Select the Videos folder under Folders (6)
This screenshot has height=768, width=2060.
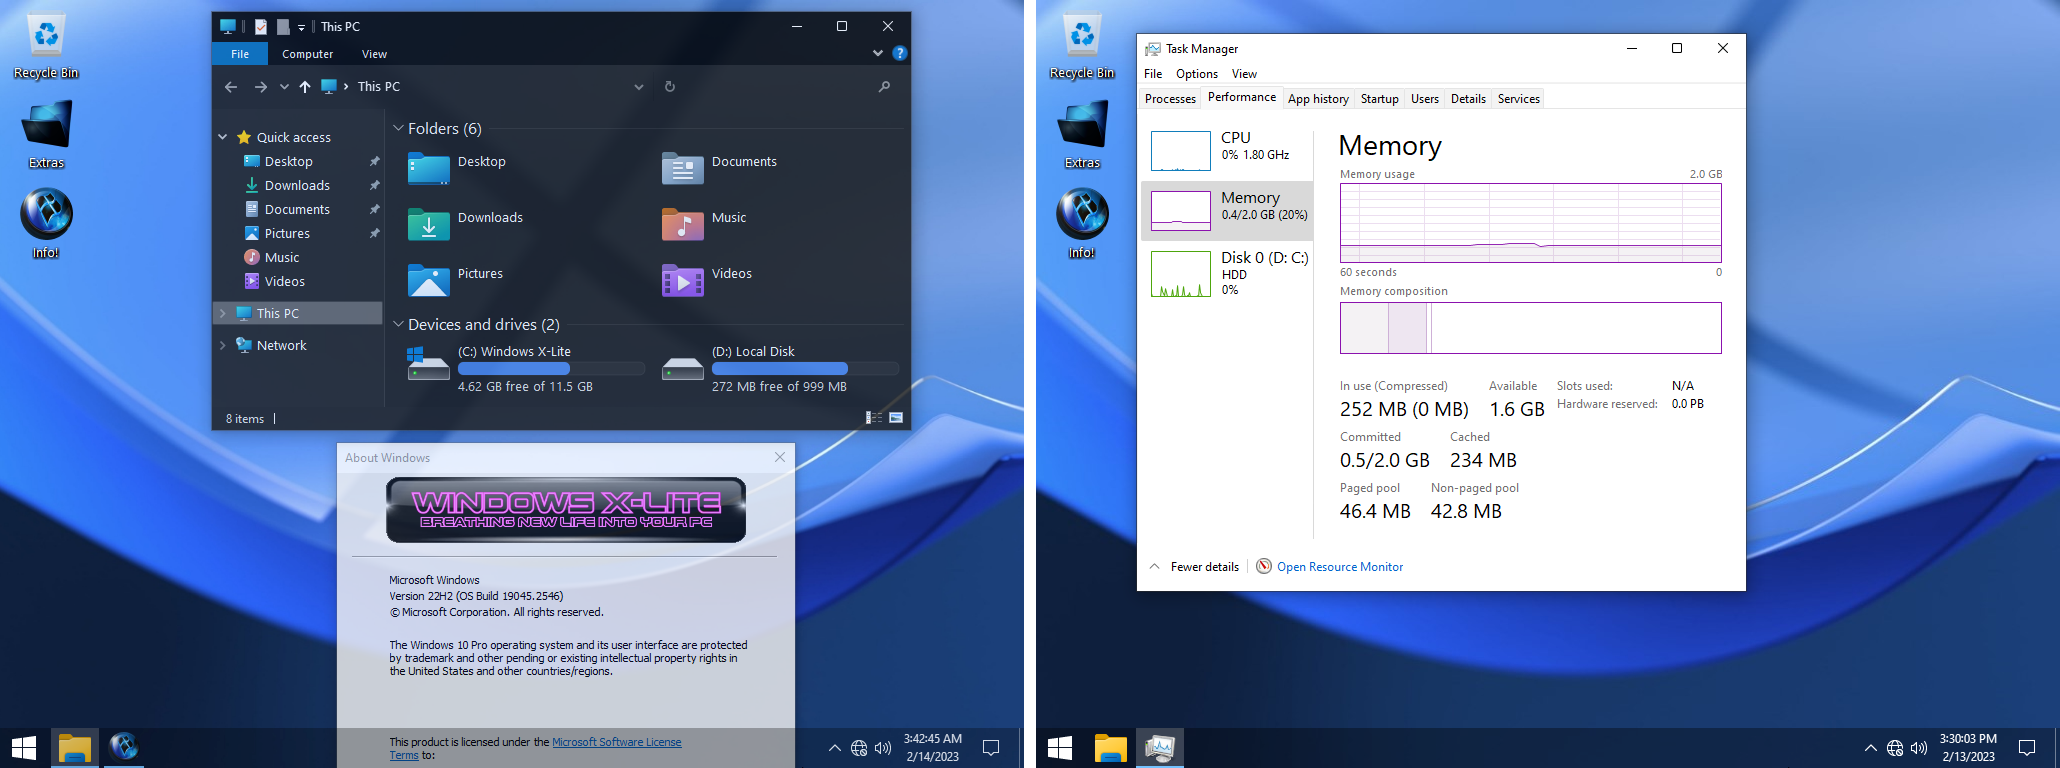(707, 280)
